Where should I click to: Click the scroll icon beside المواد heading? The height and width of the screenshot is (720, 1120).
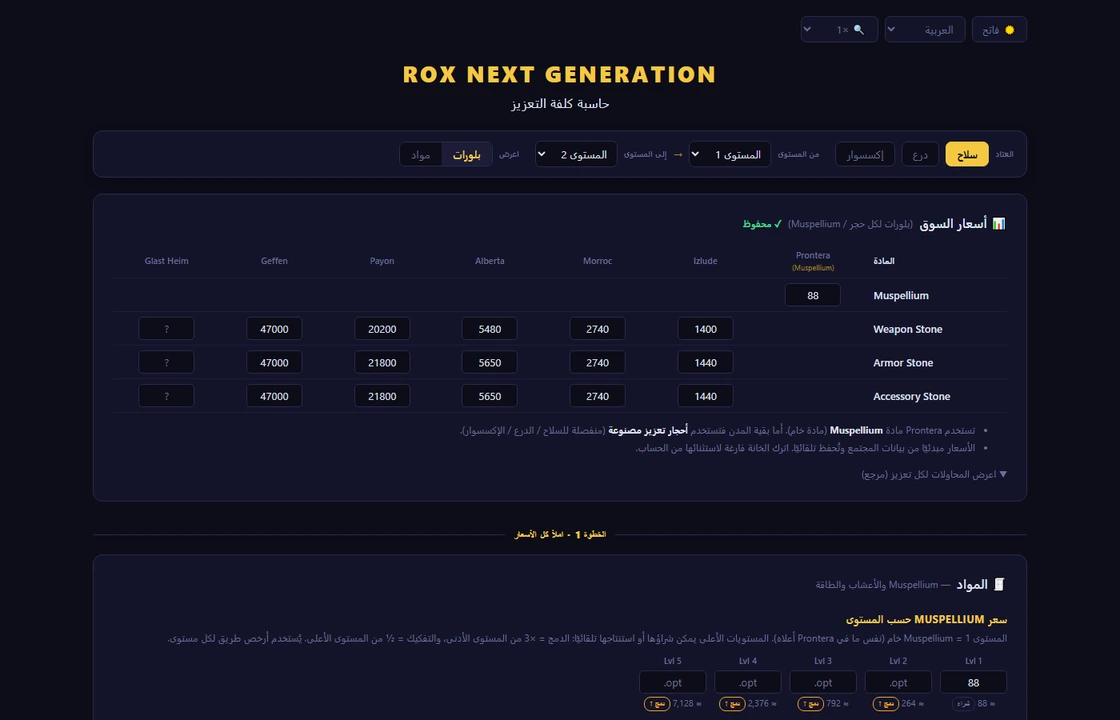coord(999,584)
